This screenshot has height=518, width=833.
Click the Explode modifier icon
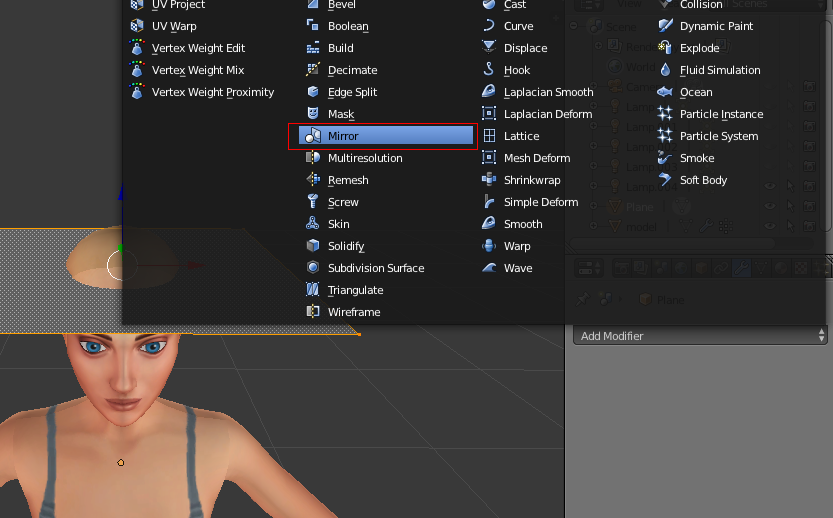pyautogui.click(x=665, y=48)
